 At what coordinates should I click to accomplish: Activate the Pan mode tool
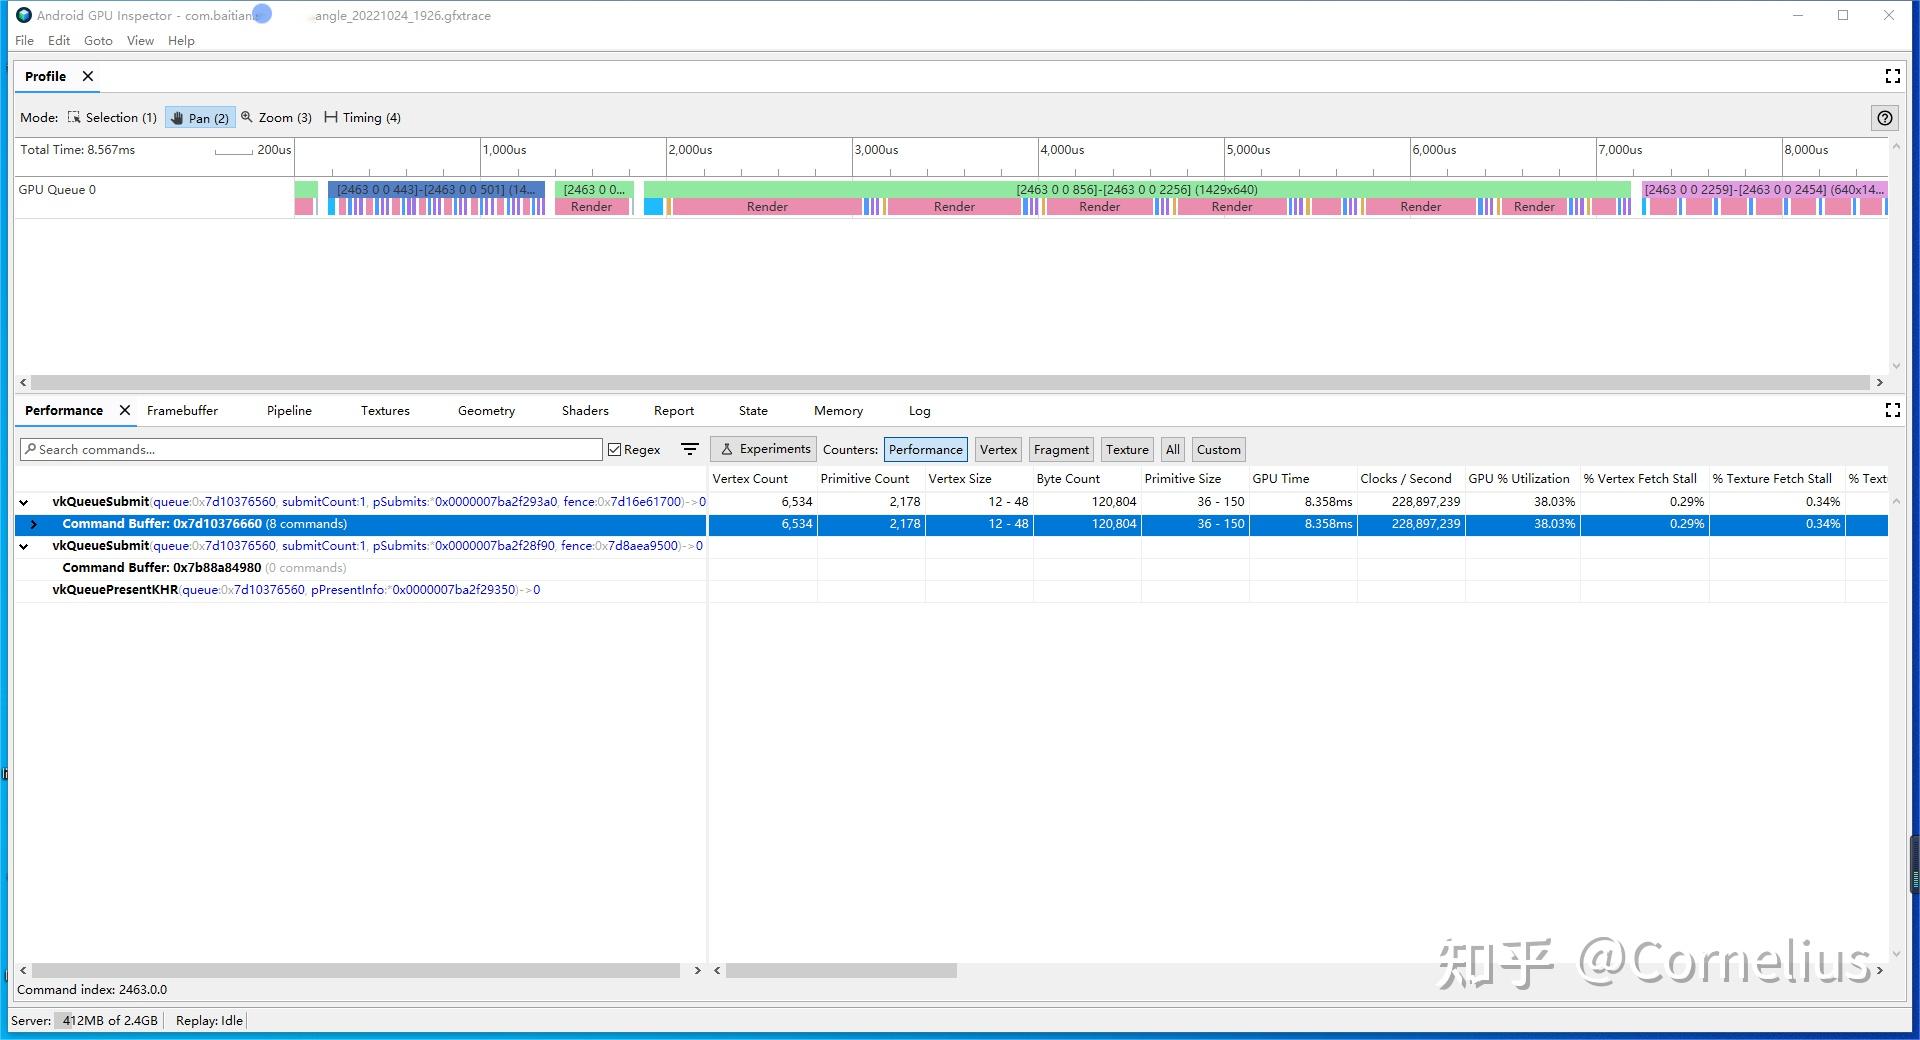199,117
